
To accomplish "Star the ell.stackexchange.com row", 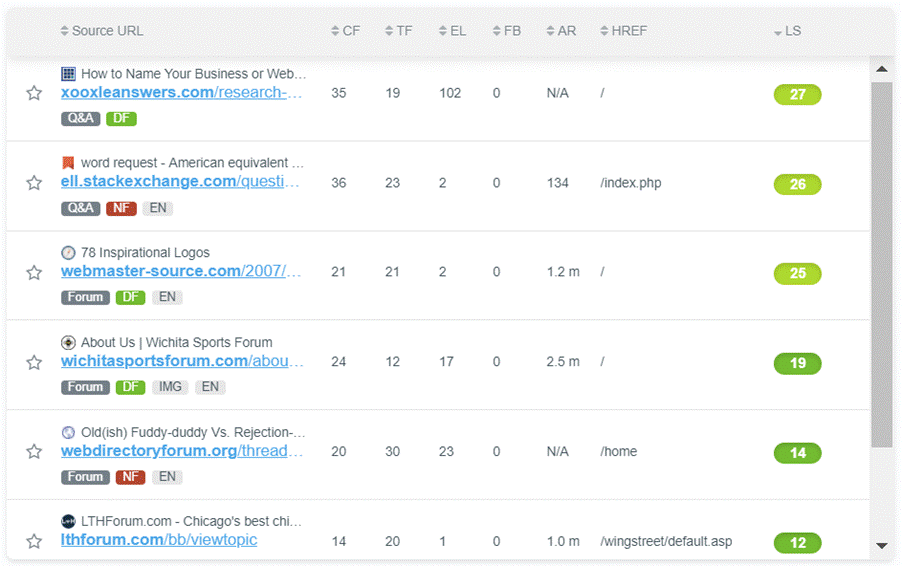I will [x=34, y=183].
